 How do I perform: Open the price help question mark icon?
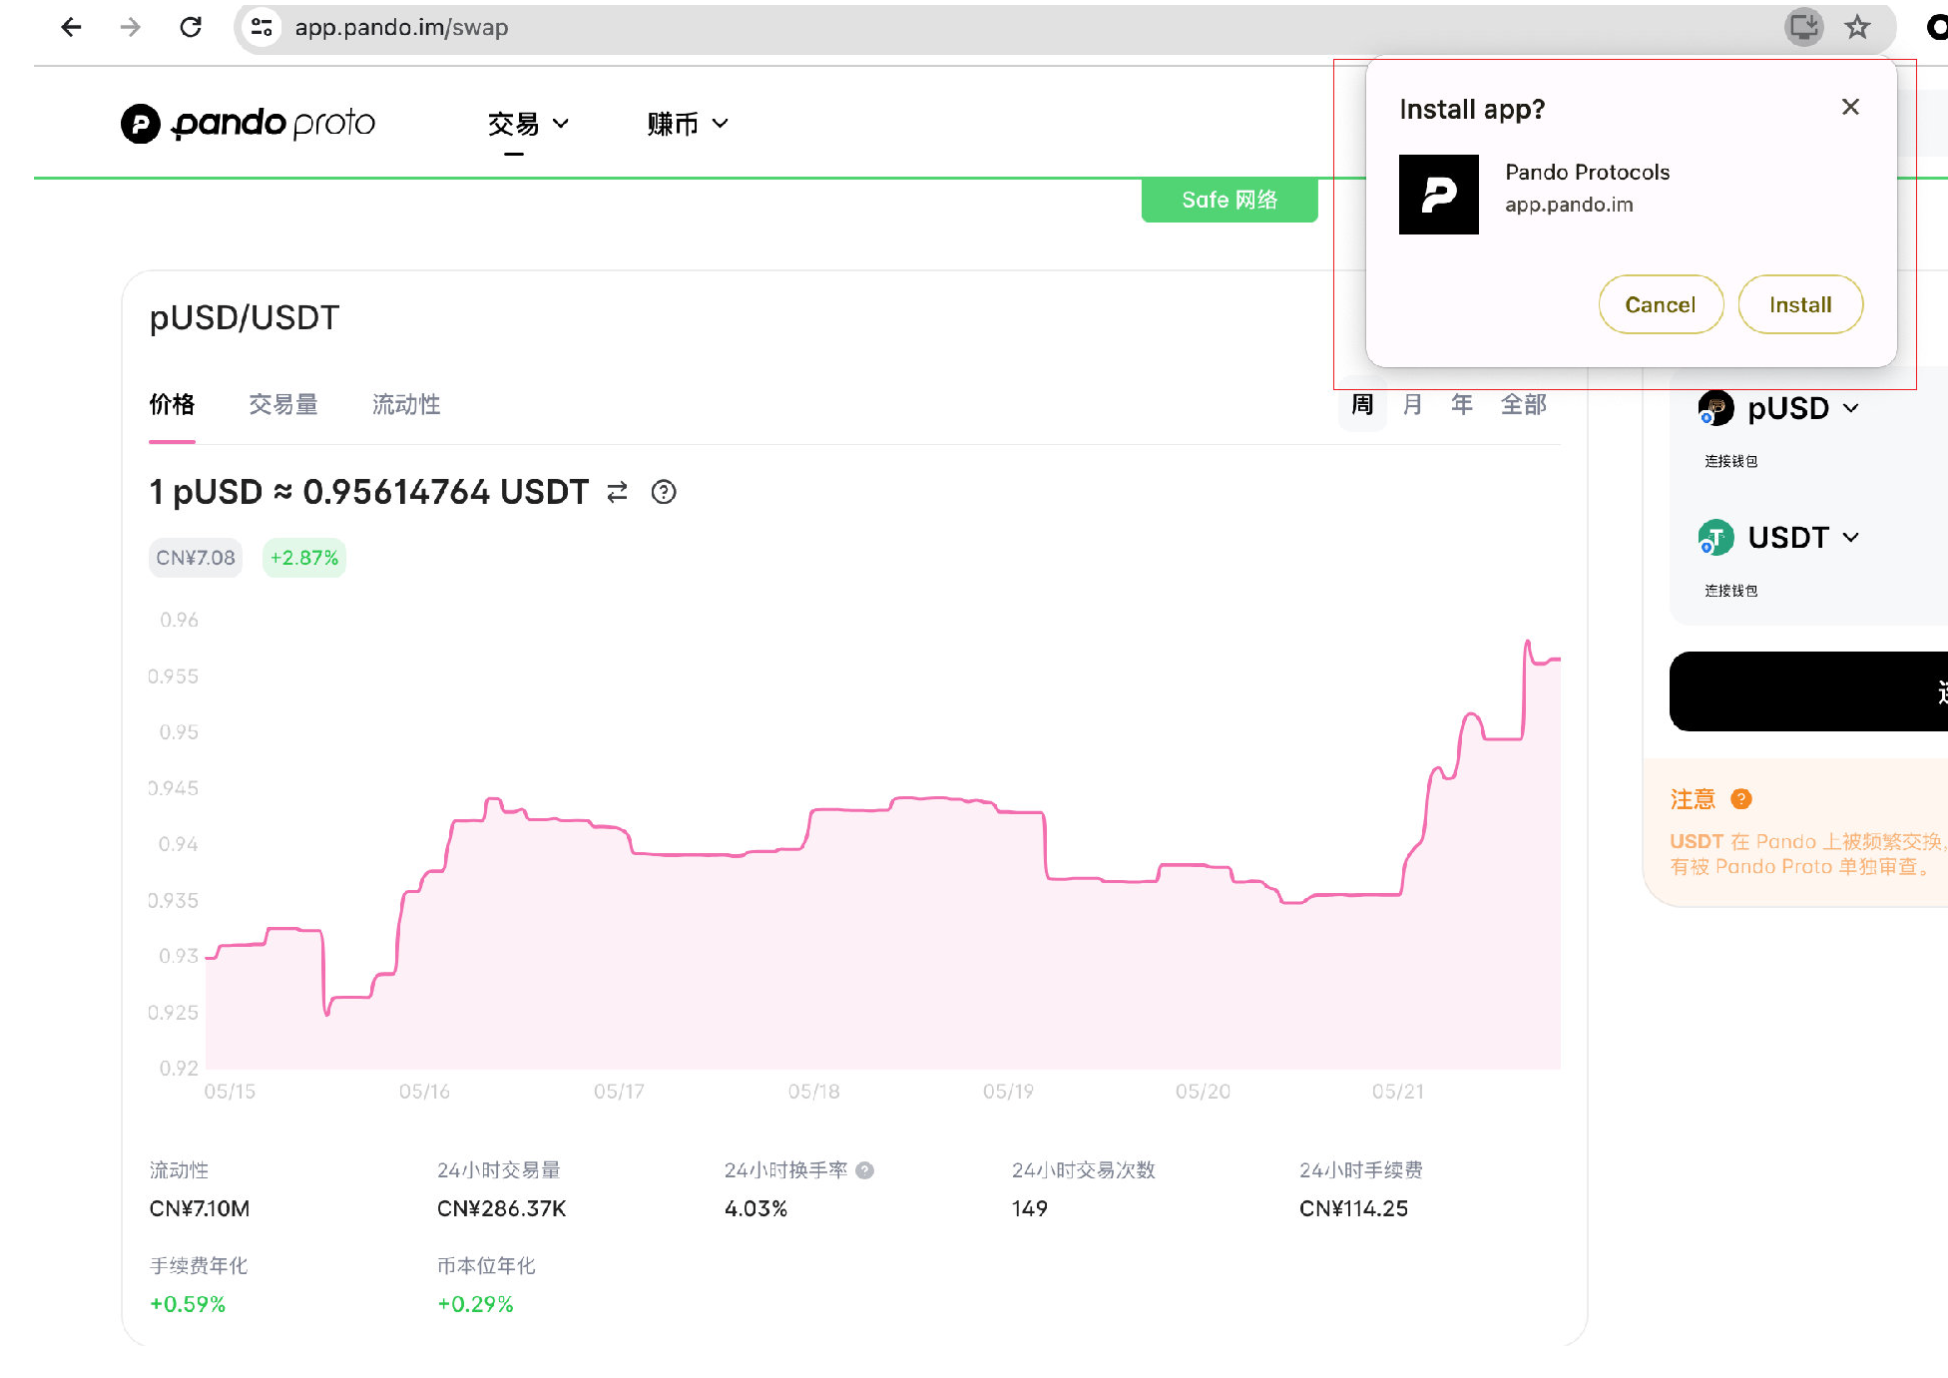663,492
